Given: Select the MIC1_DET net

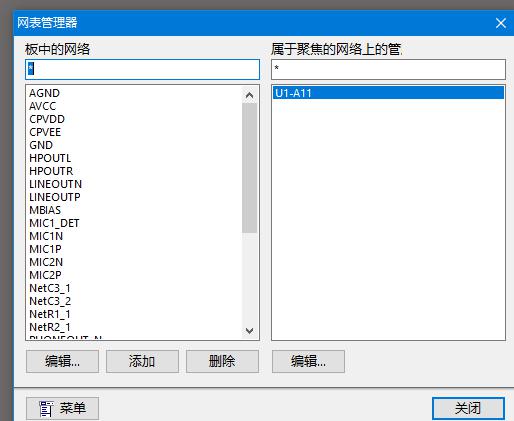Looking at the screenshot, I should [x=54, y=223].
